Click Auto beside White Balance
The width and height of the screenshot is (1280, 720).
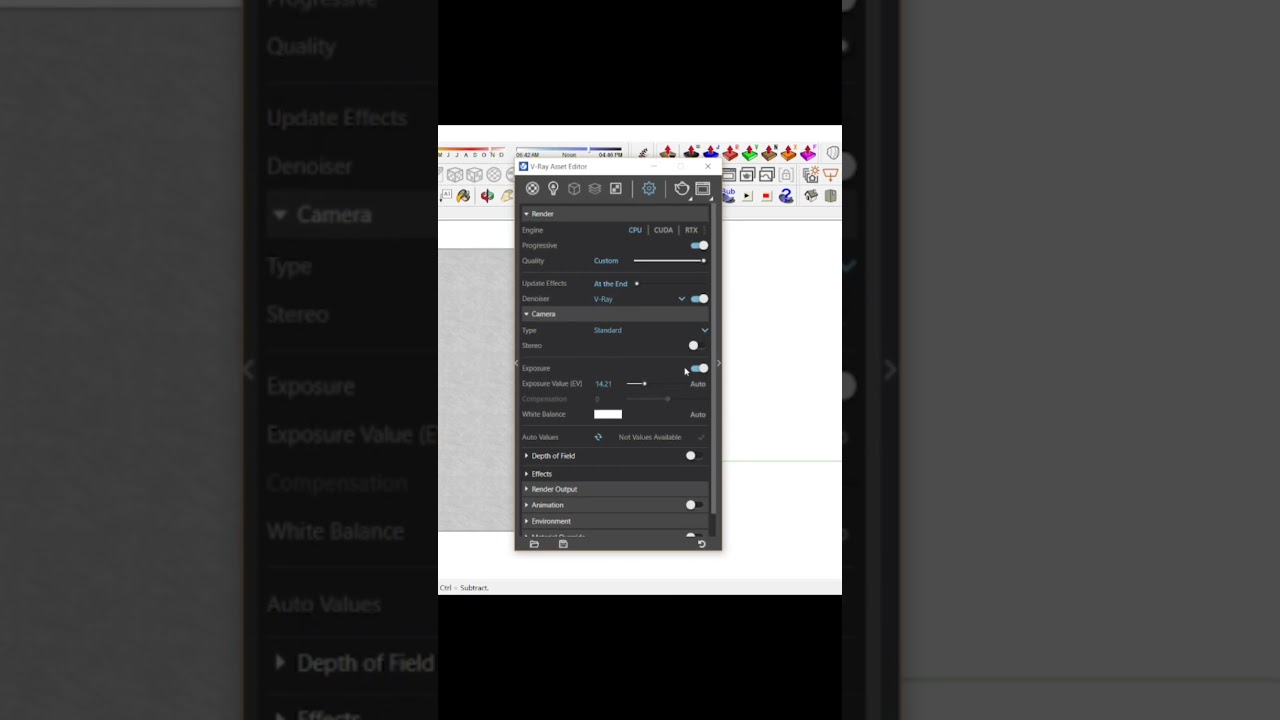(698, 414)
